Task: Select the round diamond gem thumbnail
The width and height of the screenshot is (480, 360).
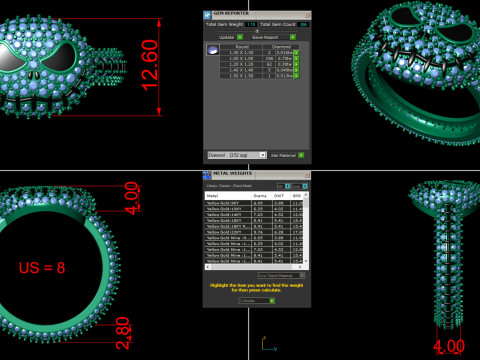Action: (213, 50)
